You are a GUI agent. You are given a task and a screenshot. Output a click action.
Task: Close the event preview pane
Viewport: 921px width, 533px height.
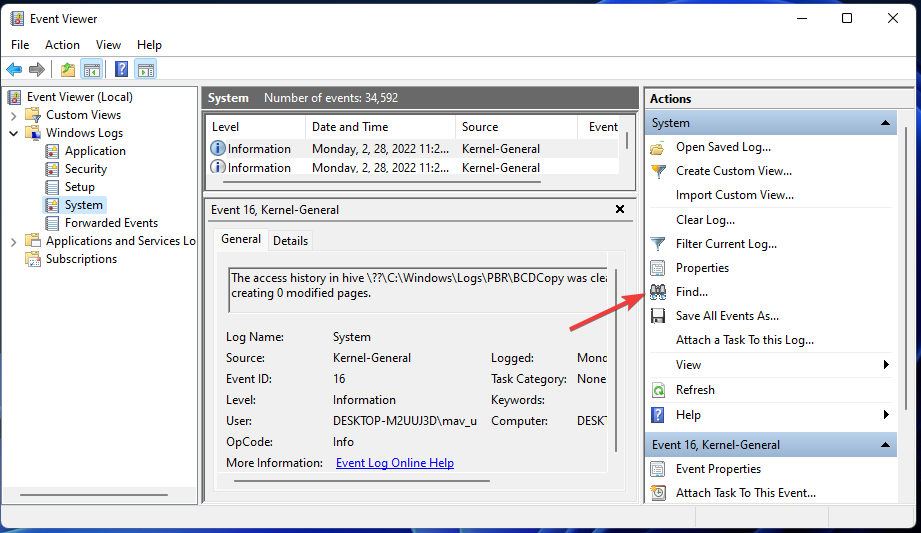click(620, 209)
